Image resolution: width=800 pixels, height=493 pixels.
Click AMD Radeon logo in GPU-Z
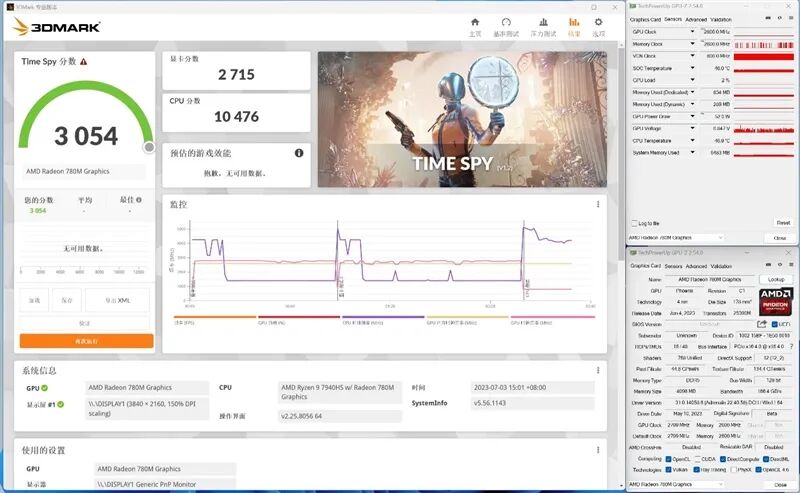pyautogui.click(x=776, y=301)
